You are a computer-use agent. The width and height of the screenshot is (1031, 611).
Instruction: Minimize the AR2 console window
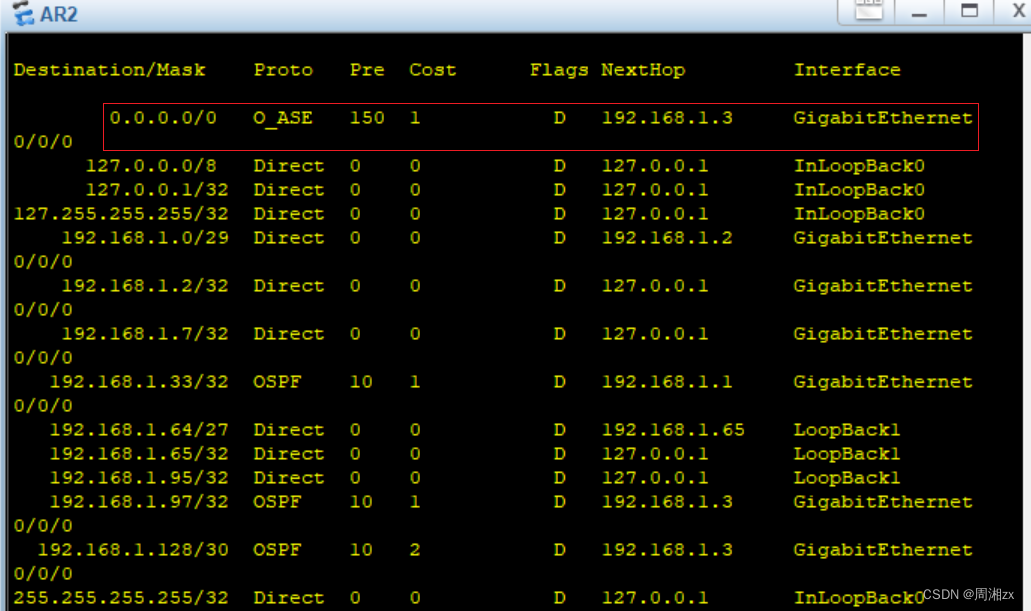point(918,11)
